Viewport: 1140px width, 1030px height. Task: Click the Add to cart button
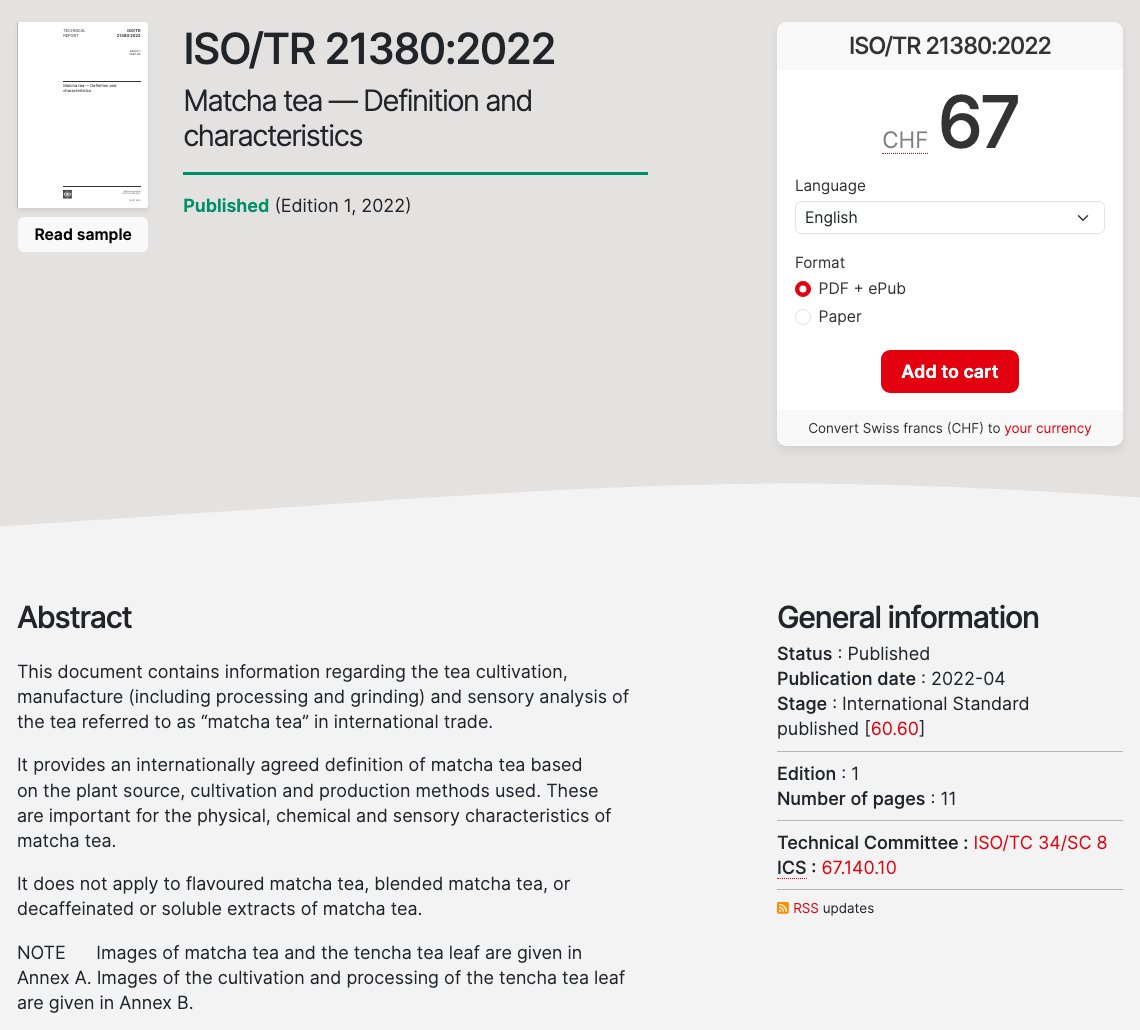pyautogui.click(x=950, y=371)
